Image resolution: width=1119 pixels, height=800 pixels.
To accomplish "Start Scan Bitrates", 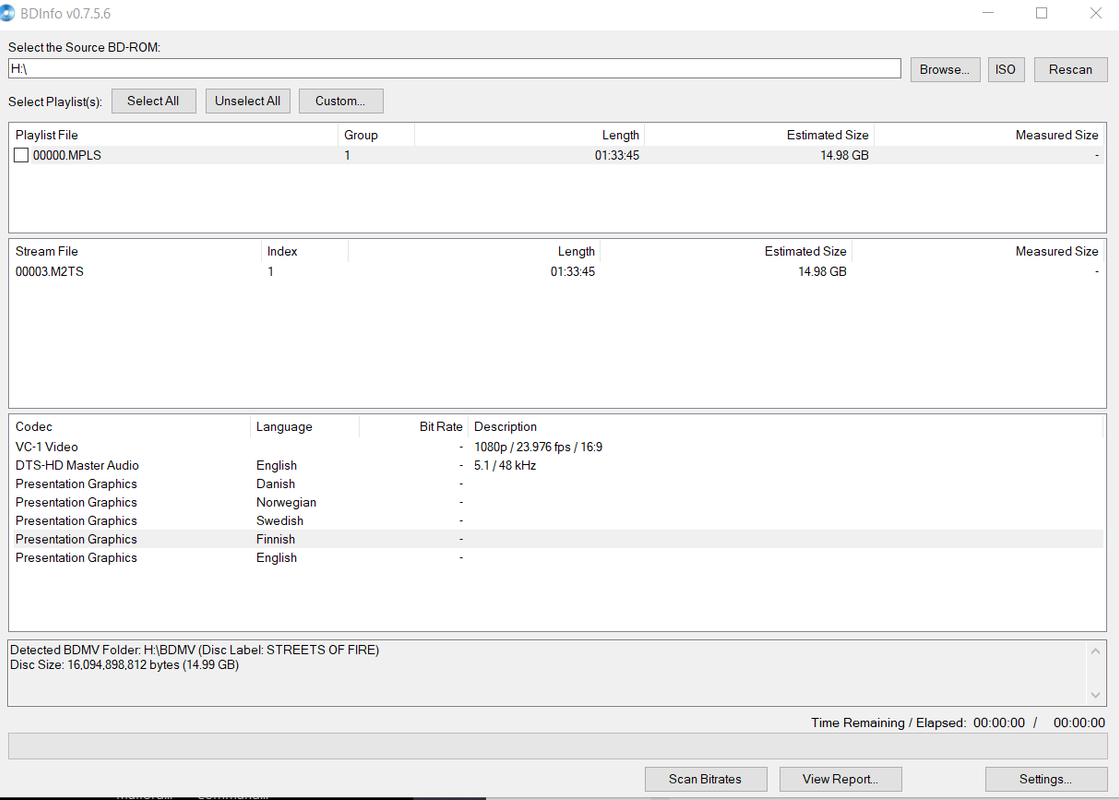I will [x=706, y=779].
